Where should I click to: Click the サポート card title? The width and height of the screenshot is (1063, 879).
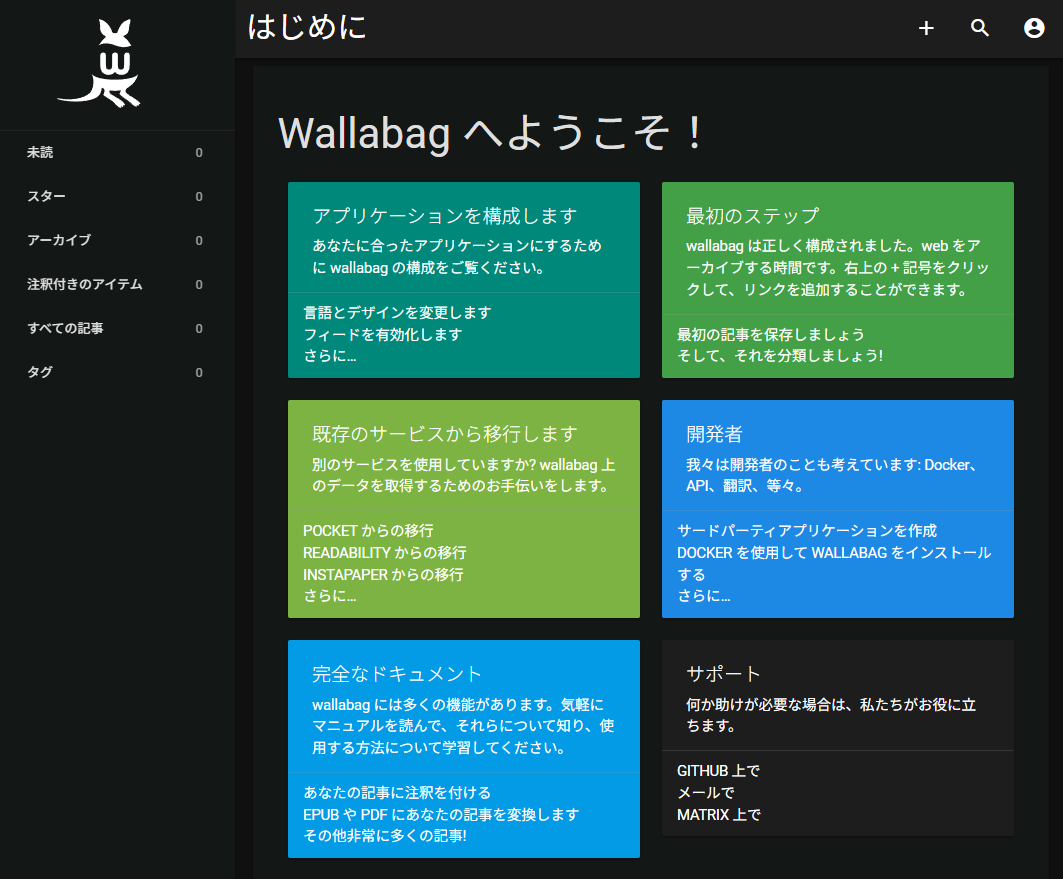[723, 674]
